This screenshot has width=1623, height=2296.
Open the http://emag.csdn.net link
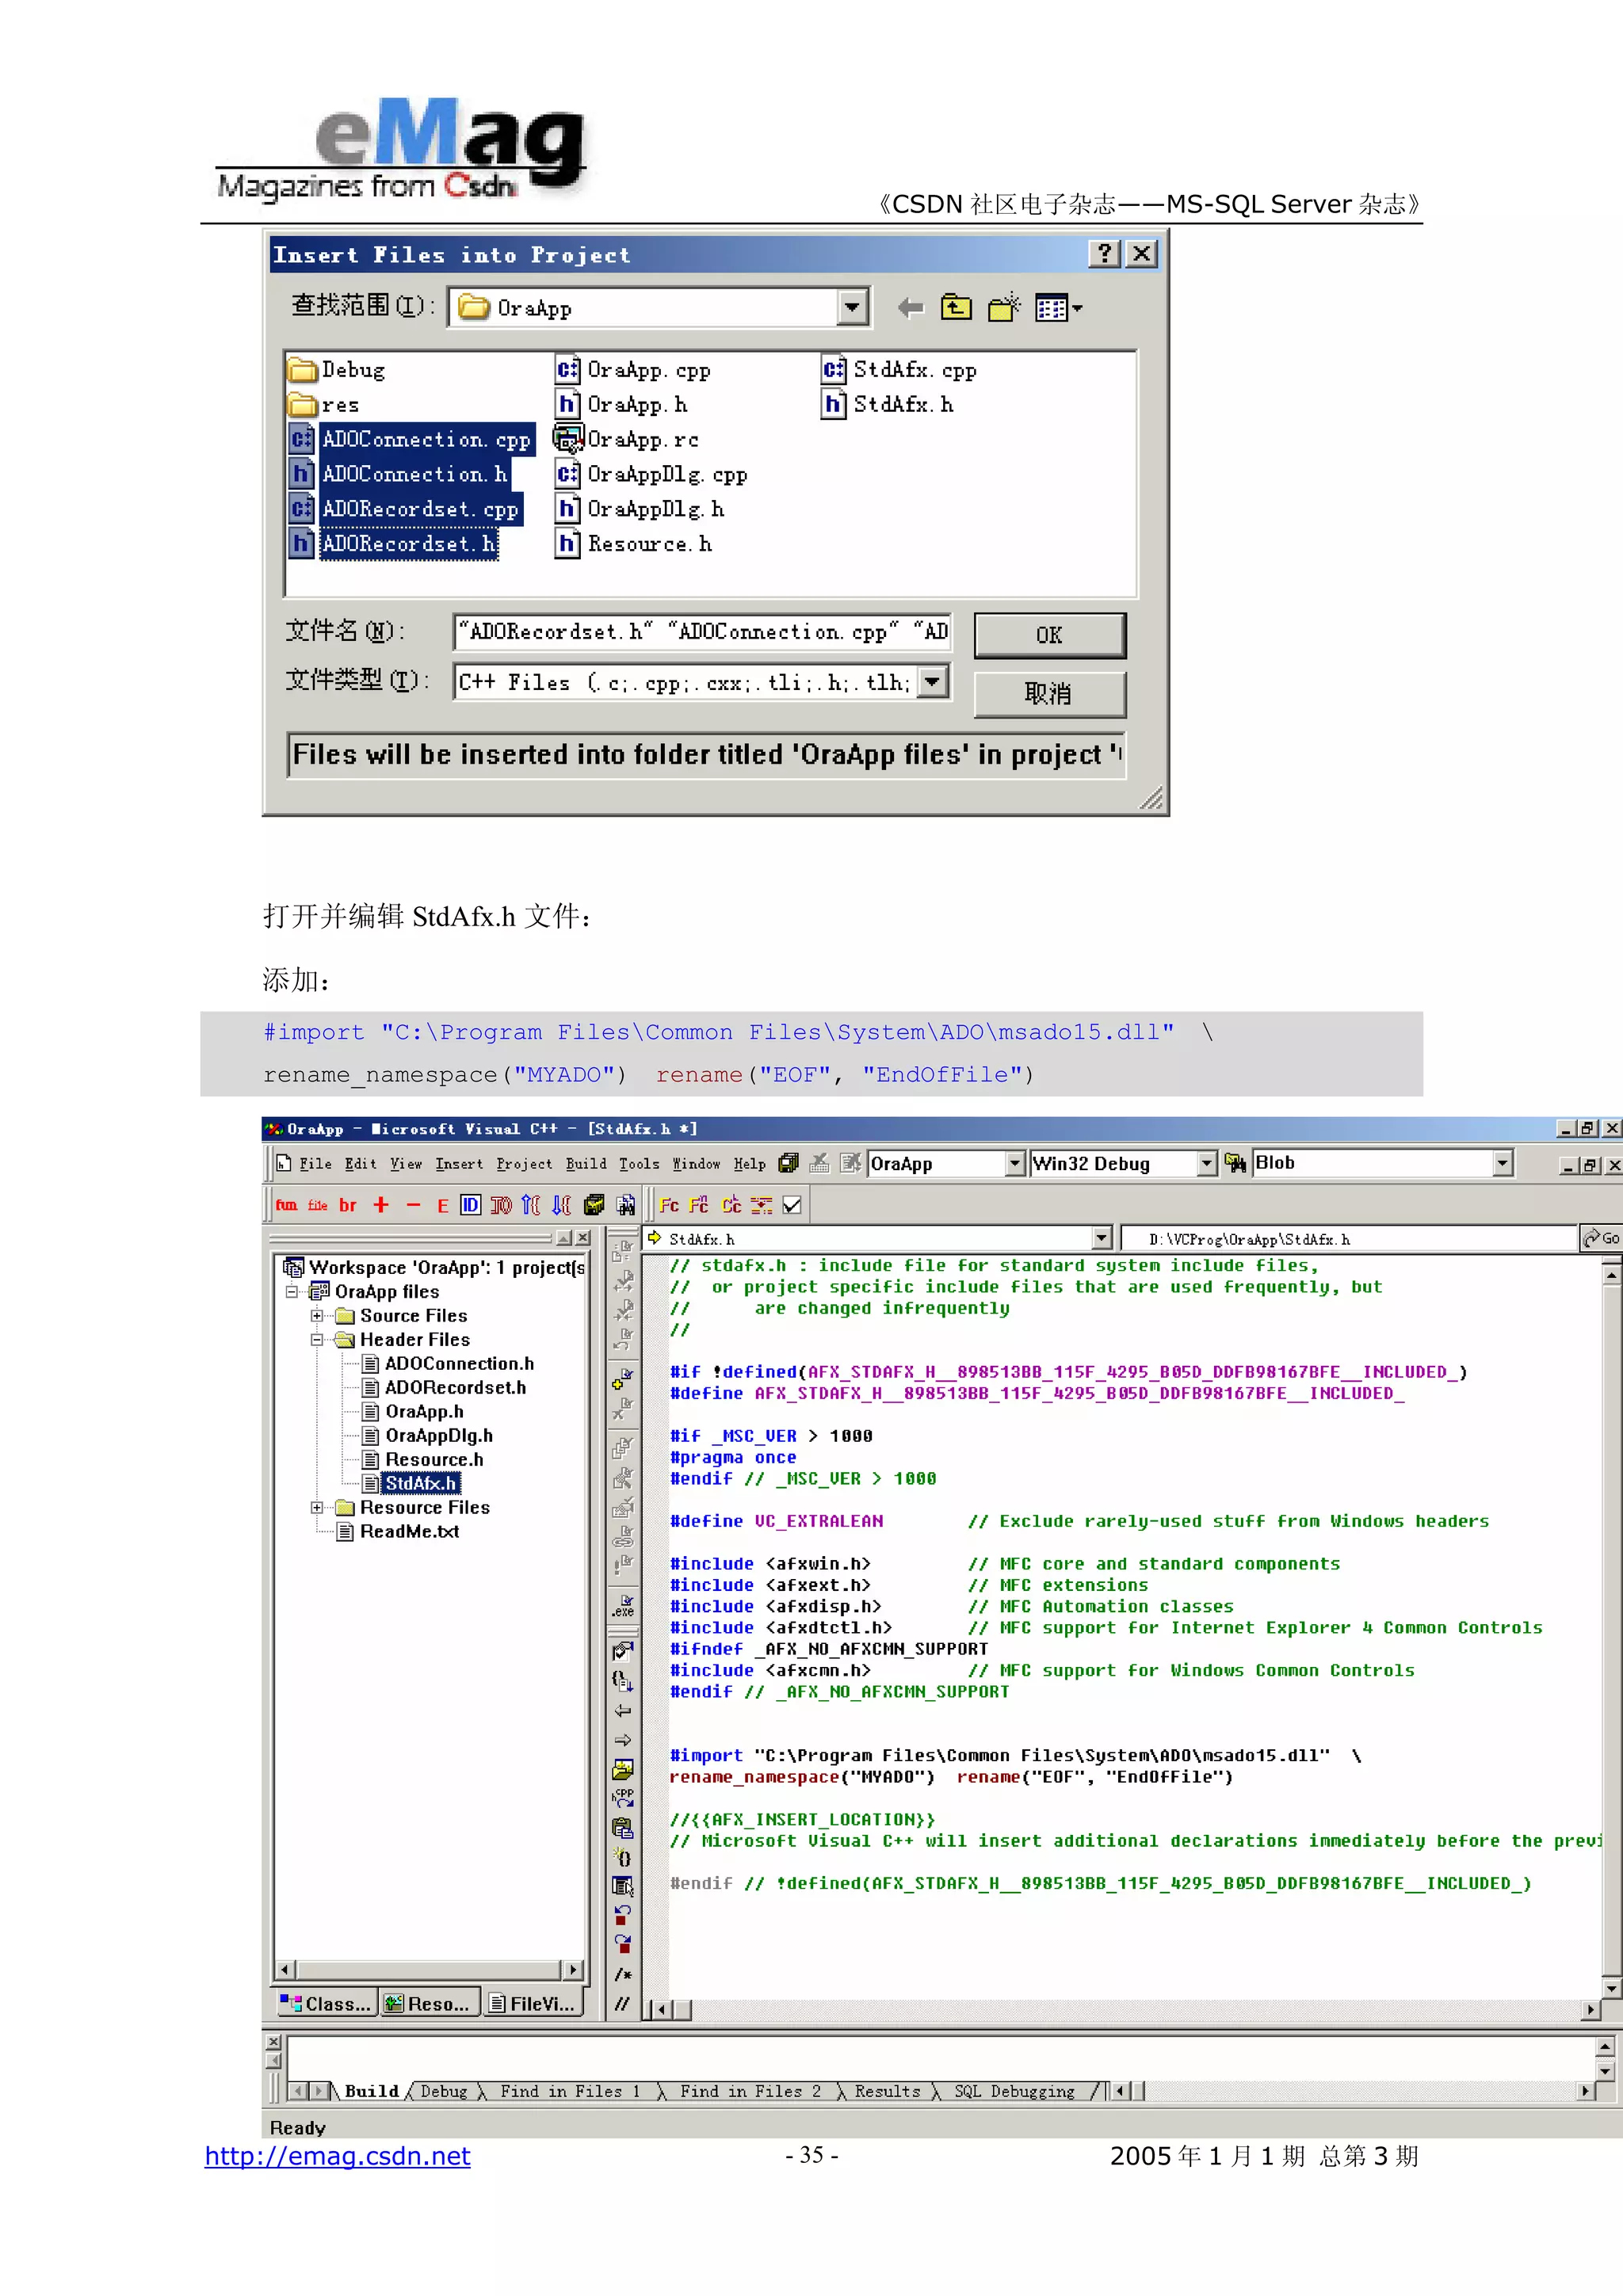(x=337, y=2157)
